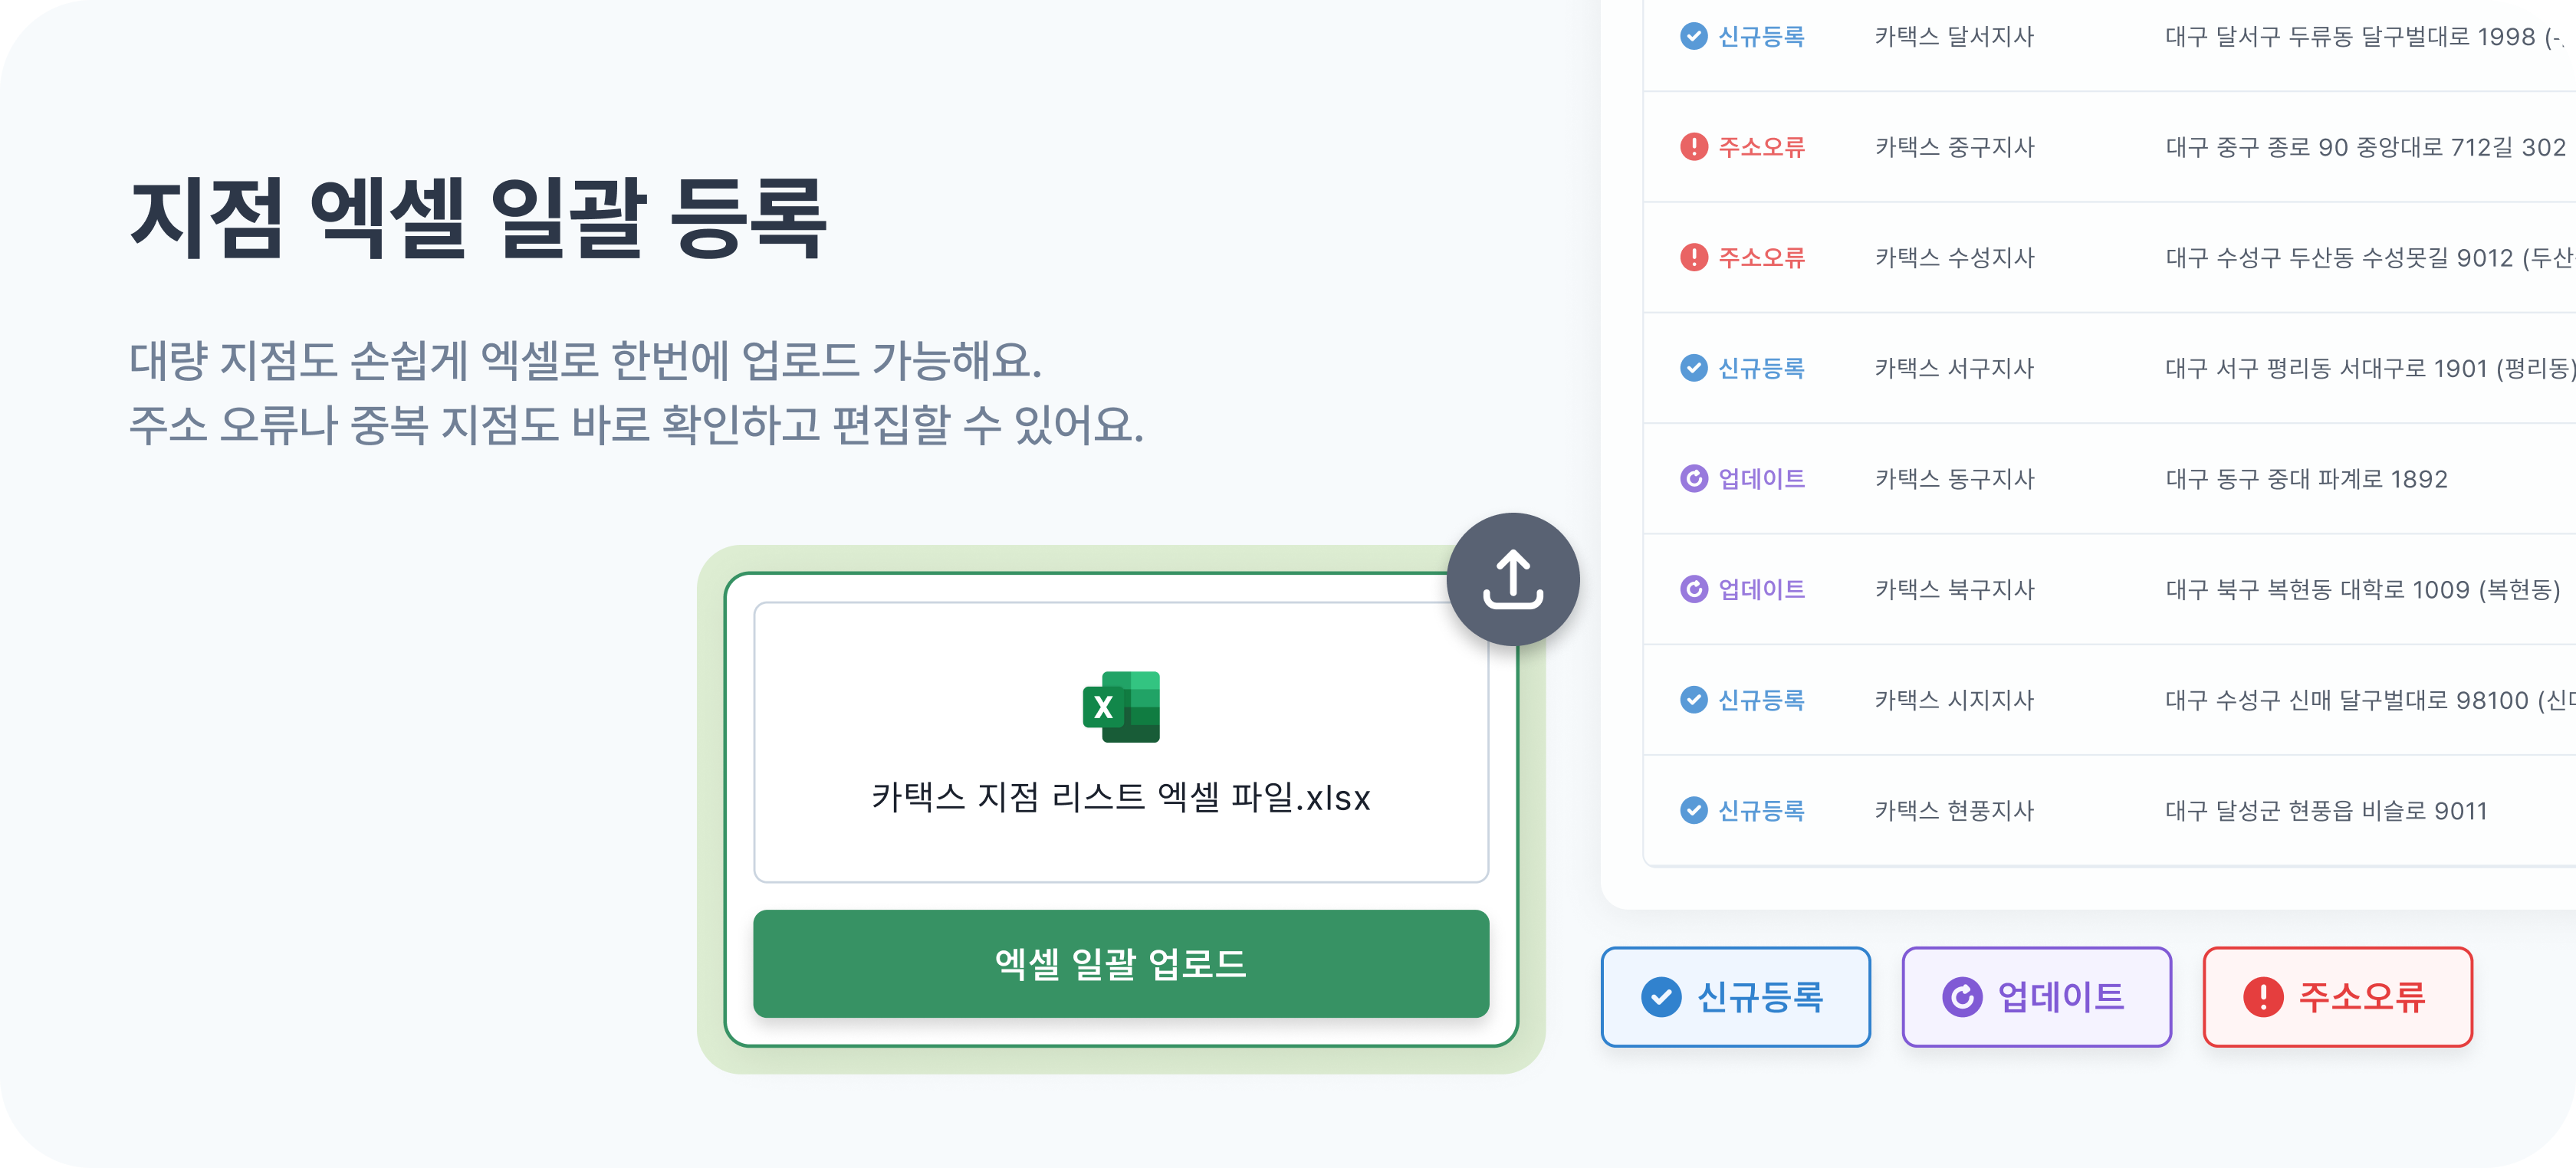Toggle the 신규등록 filter chip
This screenshot has height=1168, width=2576.
pos(1735,996)
